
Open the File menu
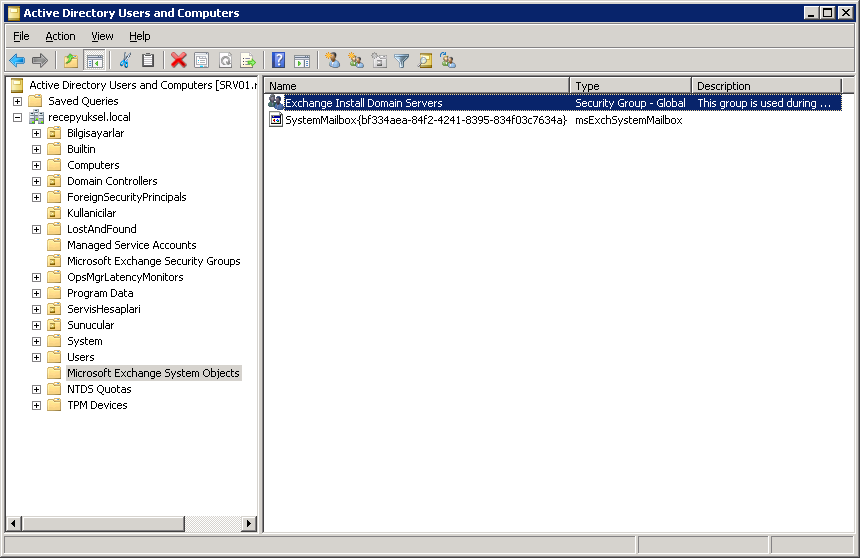pyautogui.click(x=21, y=36)
